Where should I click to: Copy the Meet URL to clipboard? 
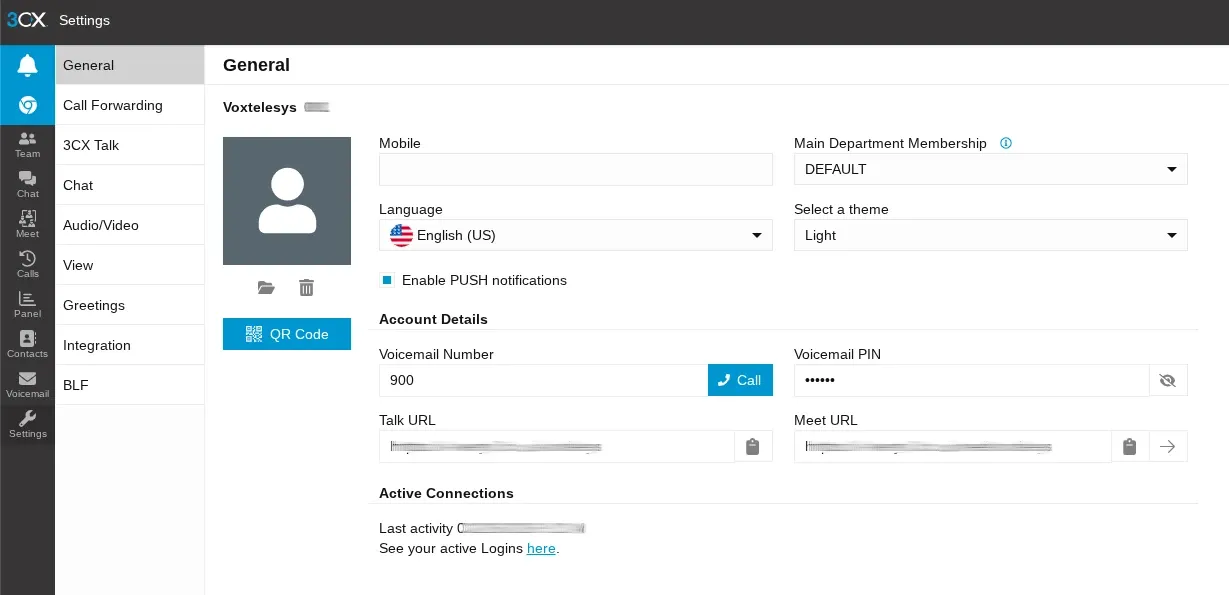pyautogui.click(x=1129, y=447)
